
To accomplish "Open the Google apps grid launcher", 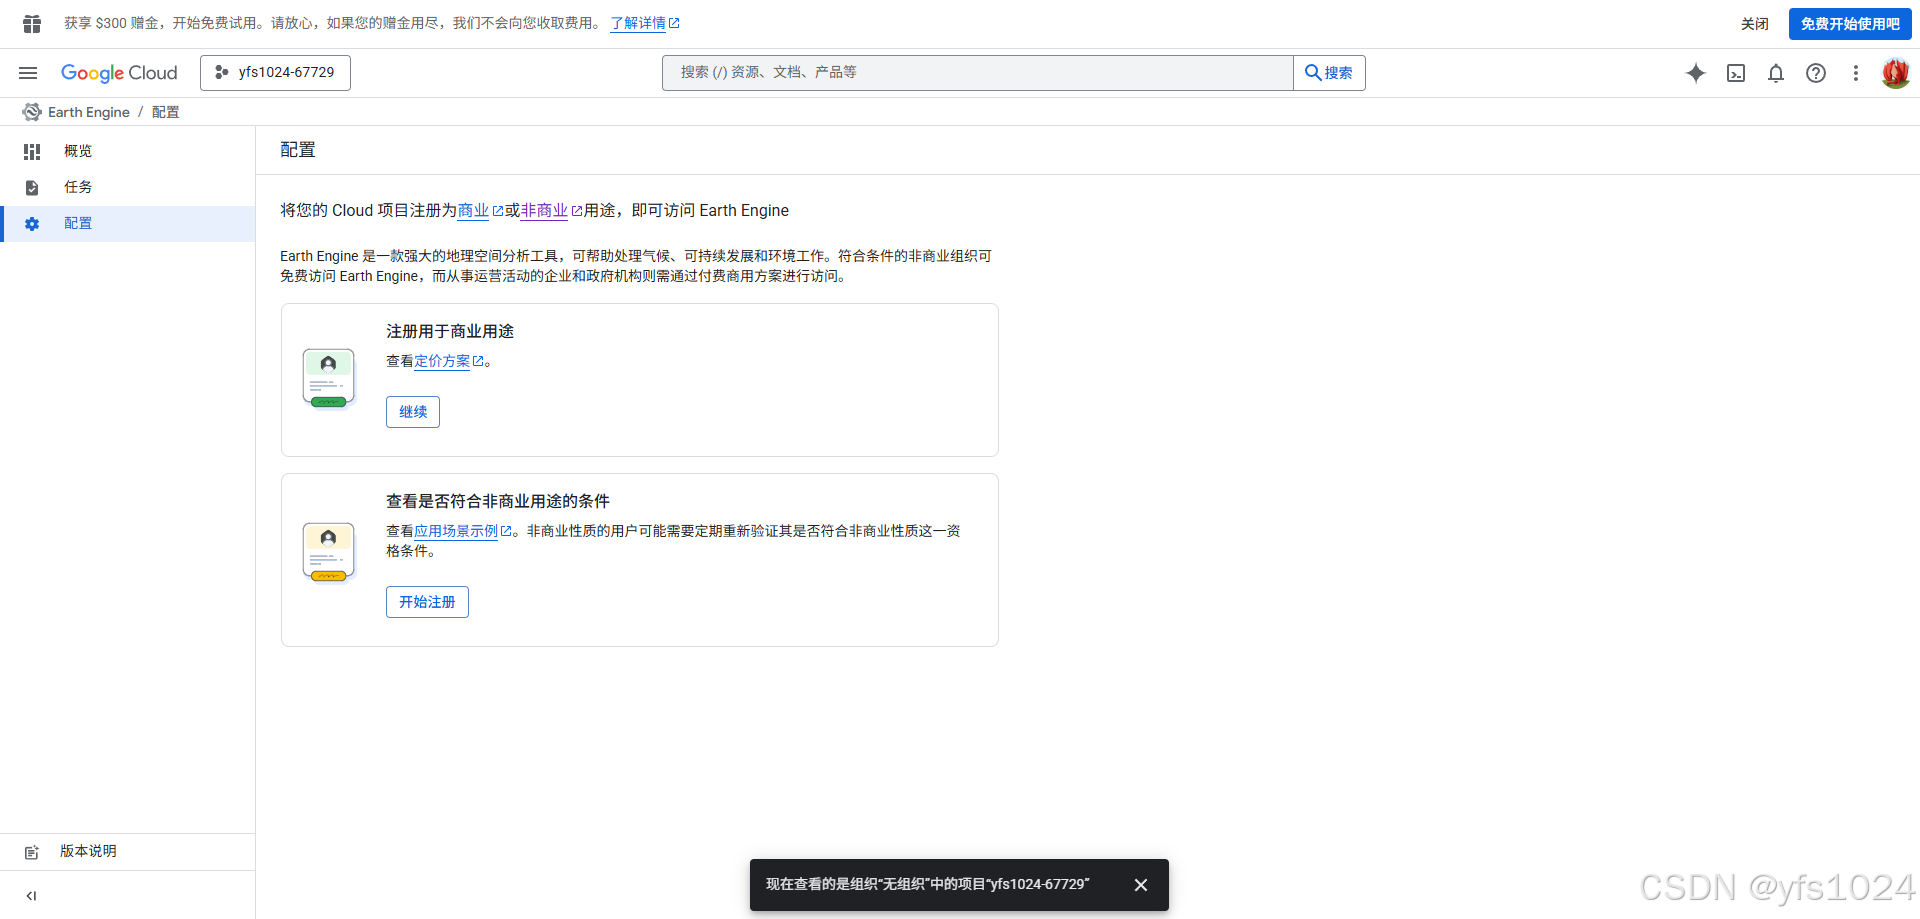I will 31,23.
